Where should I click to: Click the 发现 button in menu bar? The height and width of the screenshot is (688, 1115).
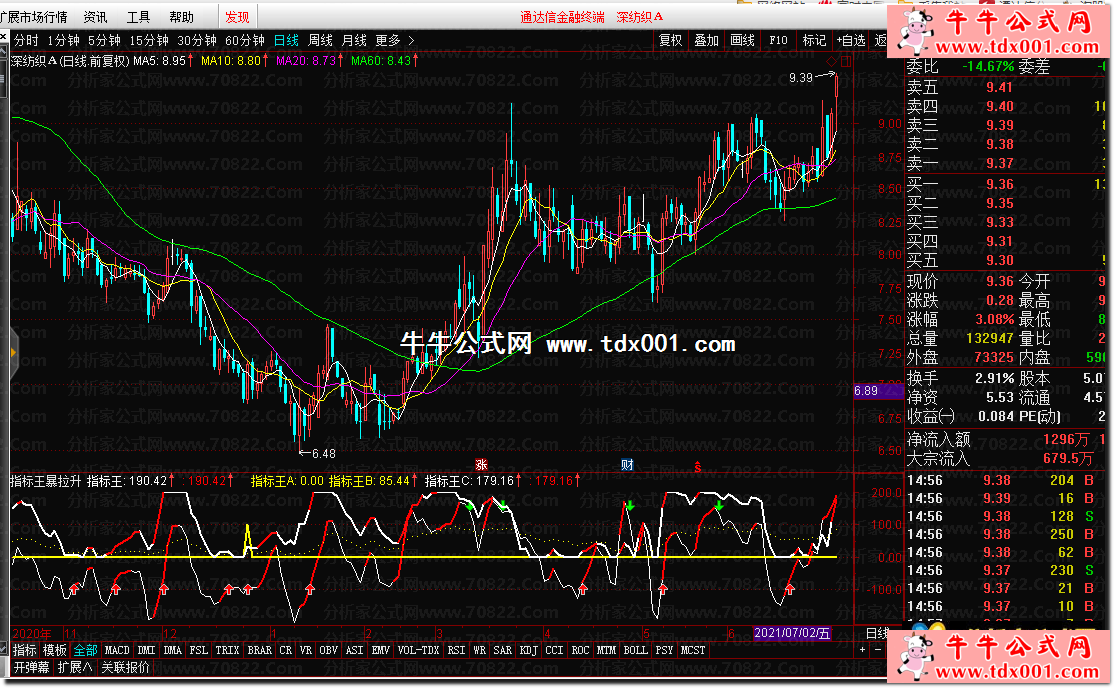point(237,16)
